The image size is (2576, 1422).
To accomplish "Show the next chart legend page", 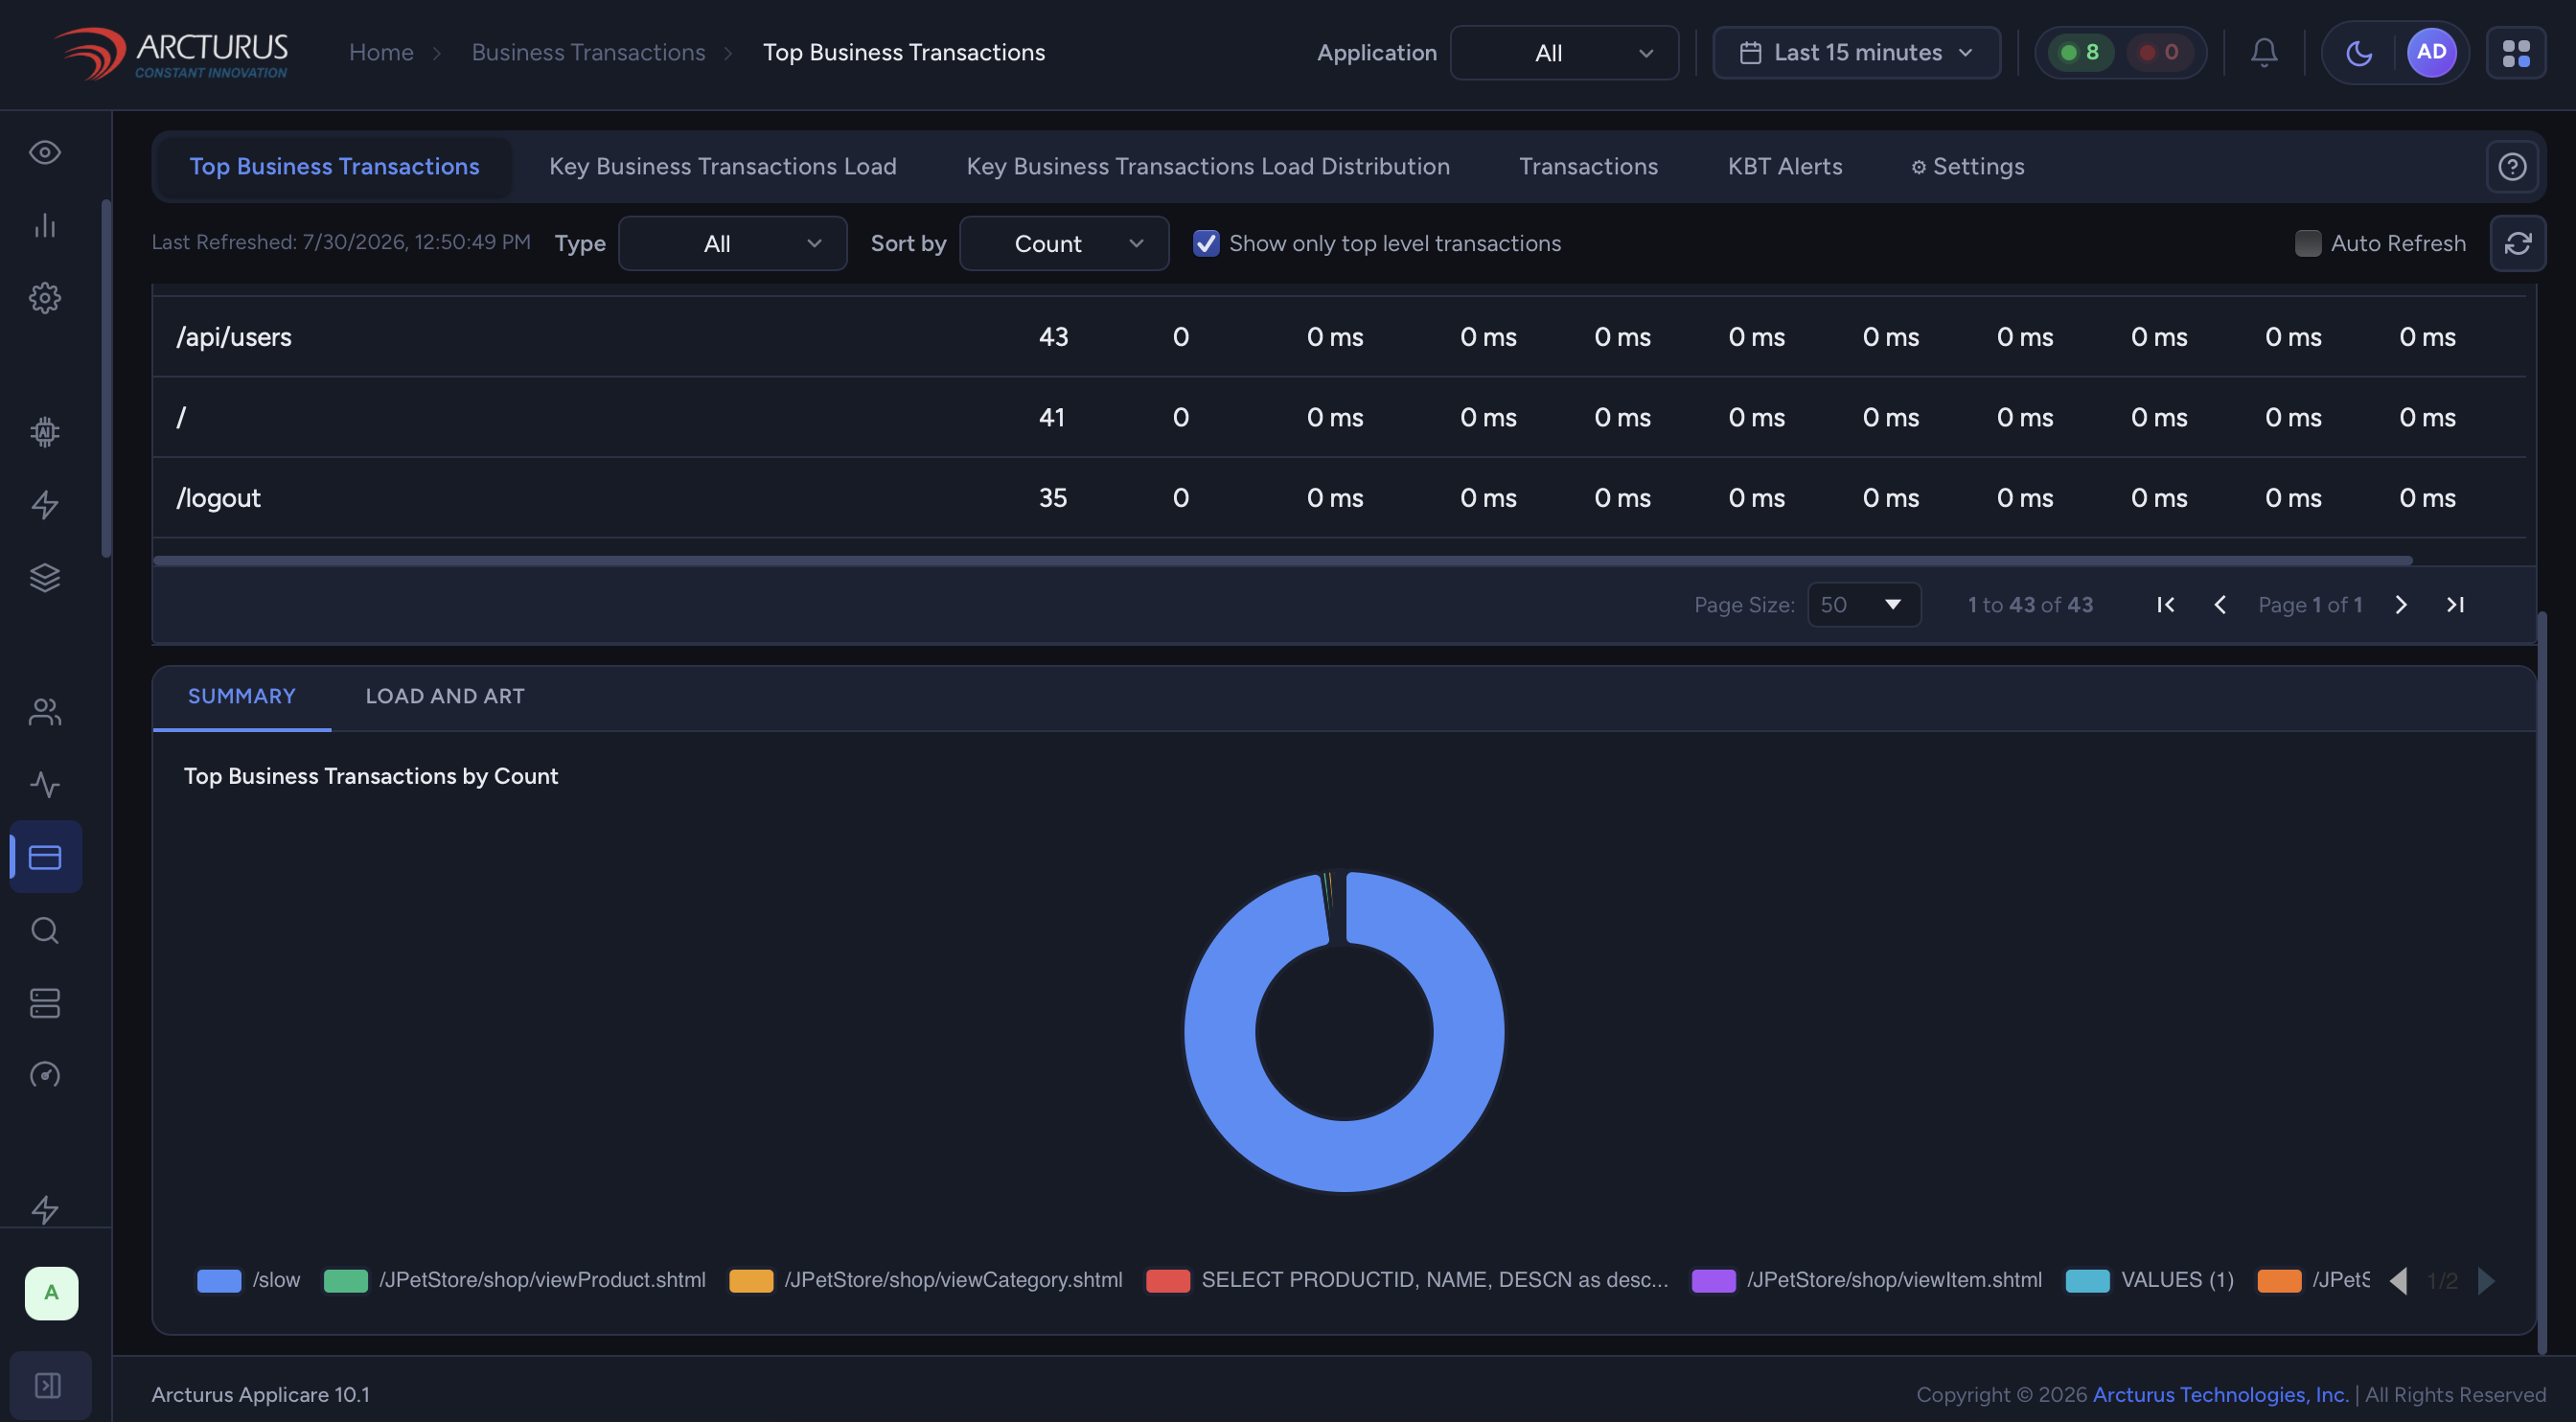I will [2486, 1280].
